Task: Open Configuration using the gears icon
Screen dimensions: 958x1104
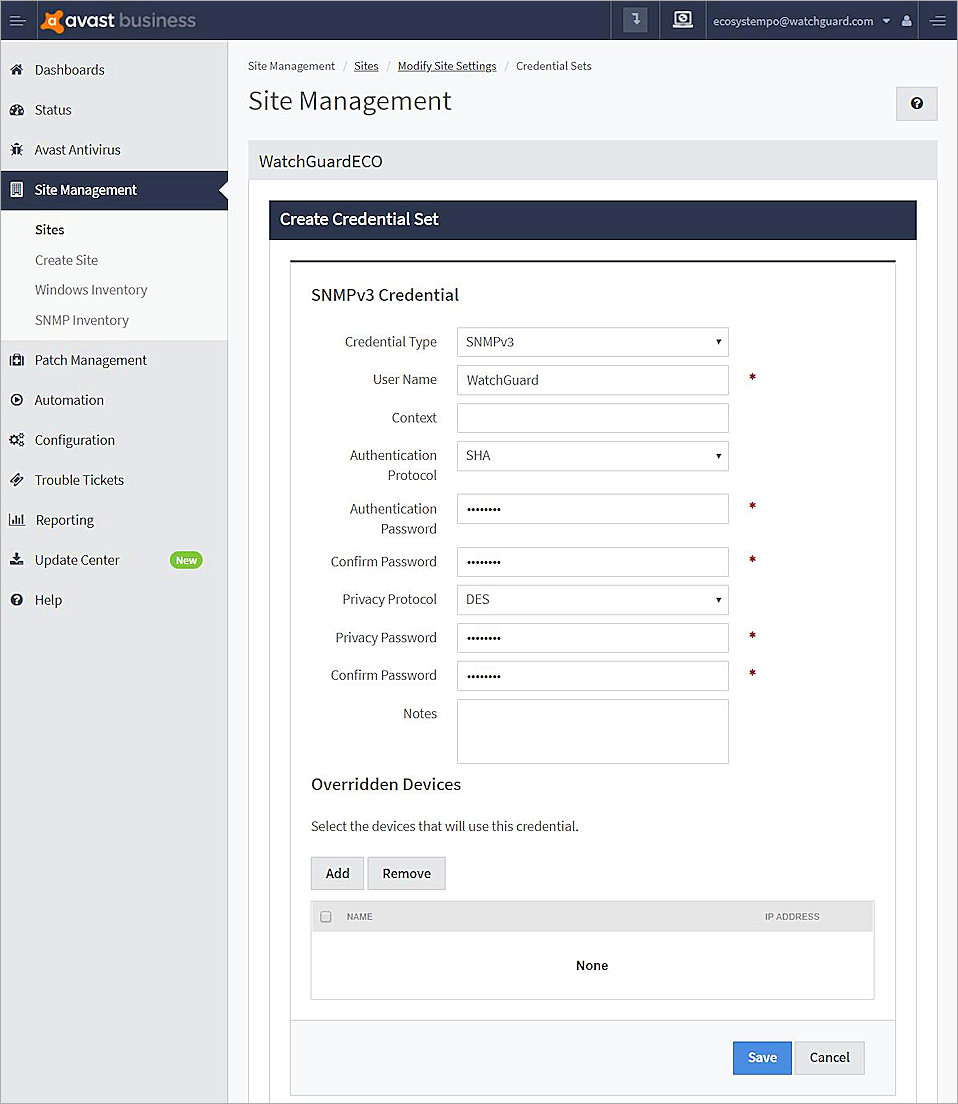Action: click(17, 440)
